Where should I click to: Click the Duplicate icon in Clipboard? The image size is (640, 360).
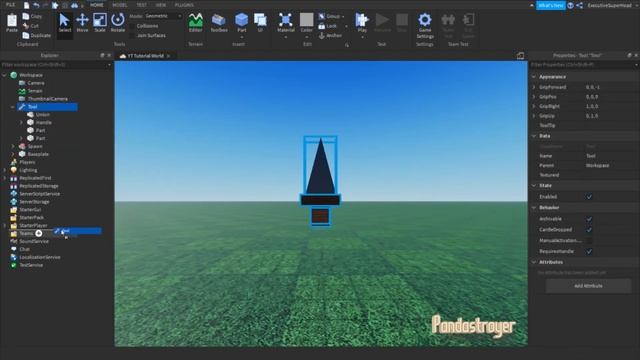point(26,36)
